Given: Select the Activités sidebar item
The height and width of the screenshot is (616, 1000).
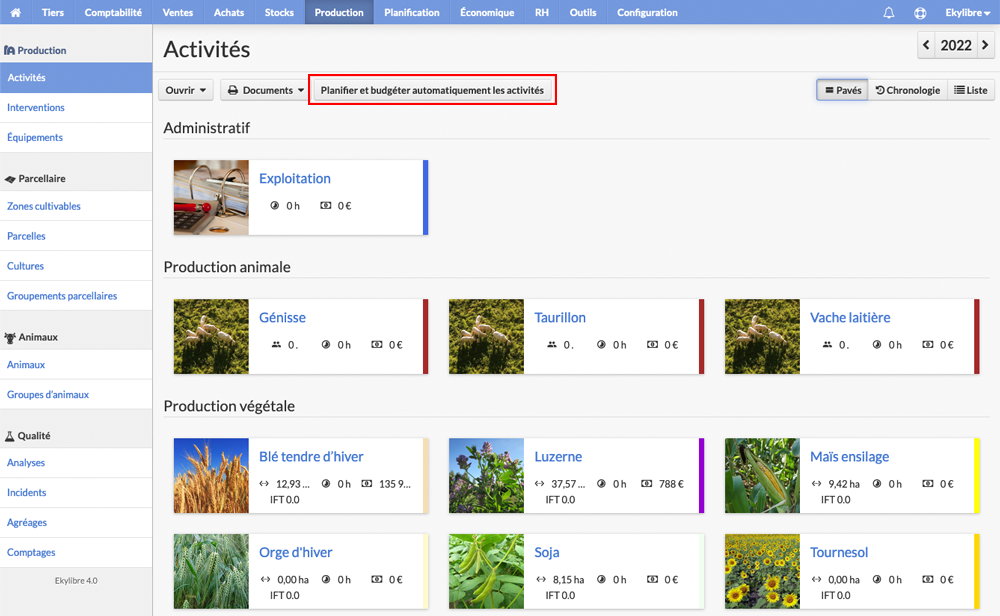Looking at the screenshot, I should click(x=76, y=77).
